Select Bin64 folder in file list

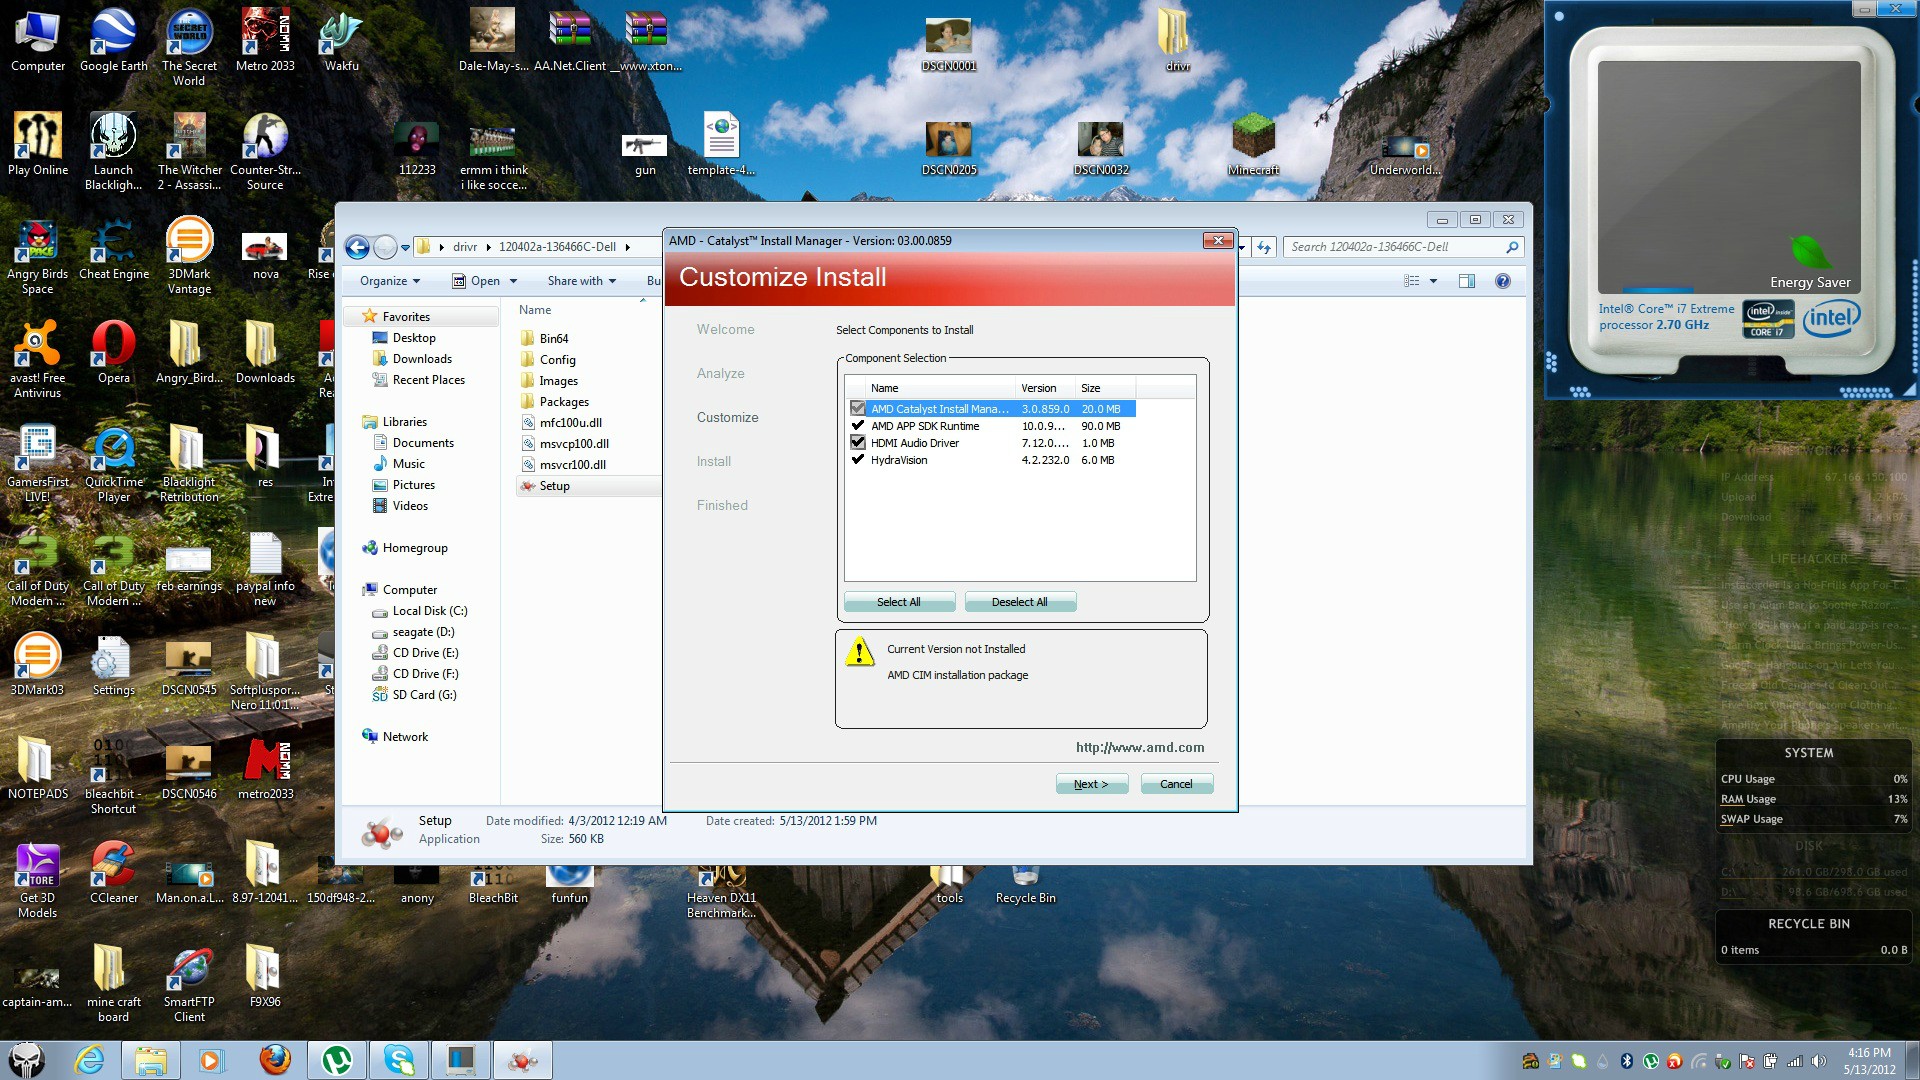click(x=554, y=339)
